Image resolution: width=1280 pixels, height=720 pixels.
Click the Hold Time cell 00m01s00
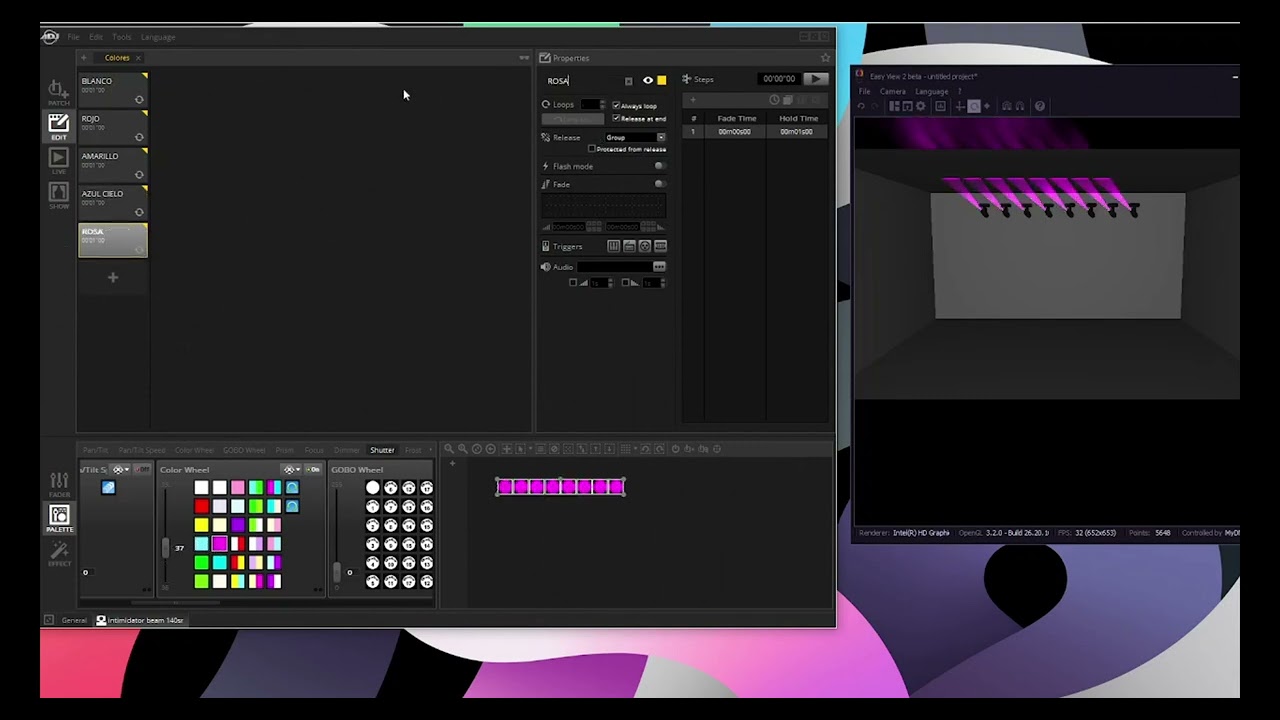797,132
